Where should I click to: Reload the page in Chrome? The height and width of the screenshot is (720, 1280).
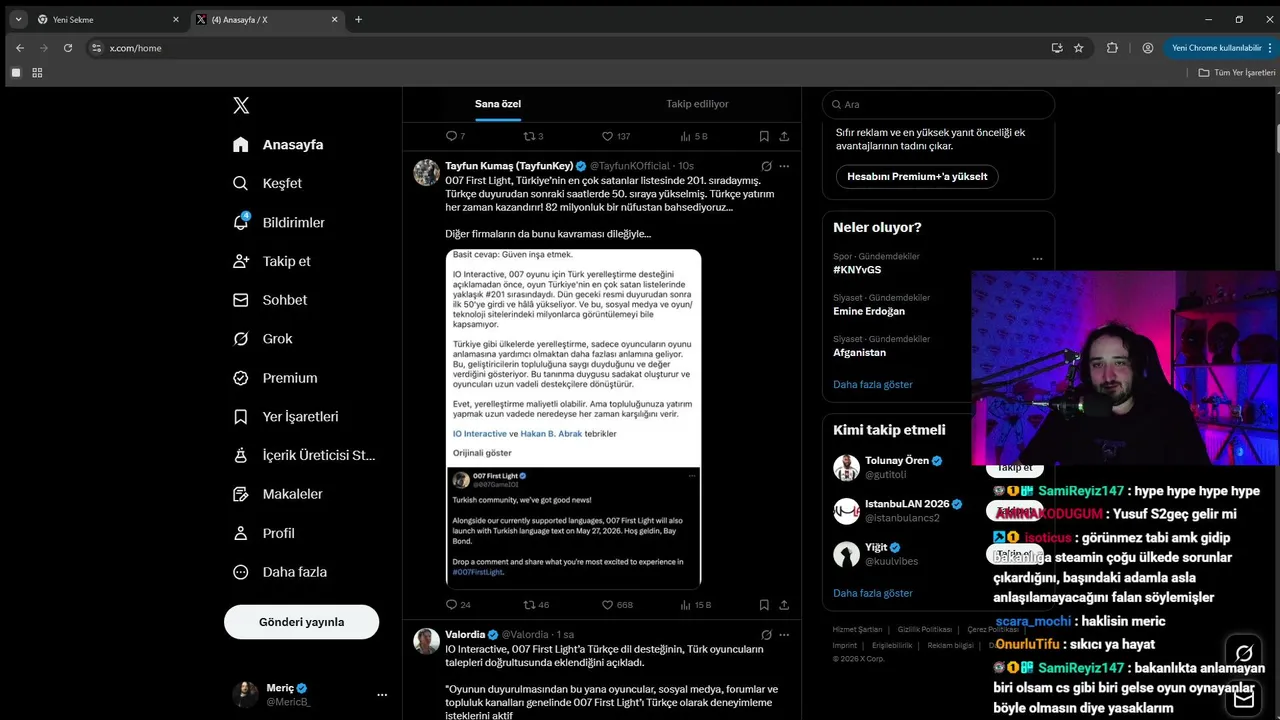(x=68, y=48)
